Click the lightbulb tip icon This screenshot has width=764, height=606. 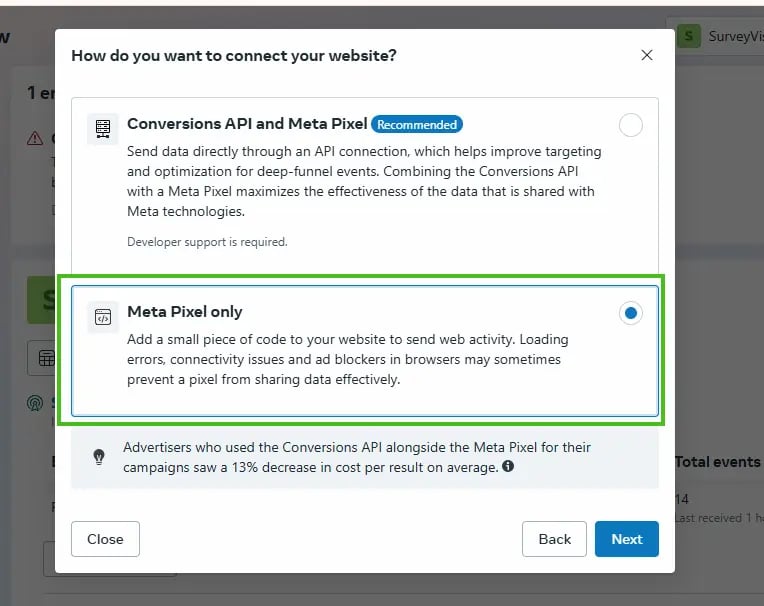click(99, 457)
